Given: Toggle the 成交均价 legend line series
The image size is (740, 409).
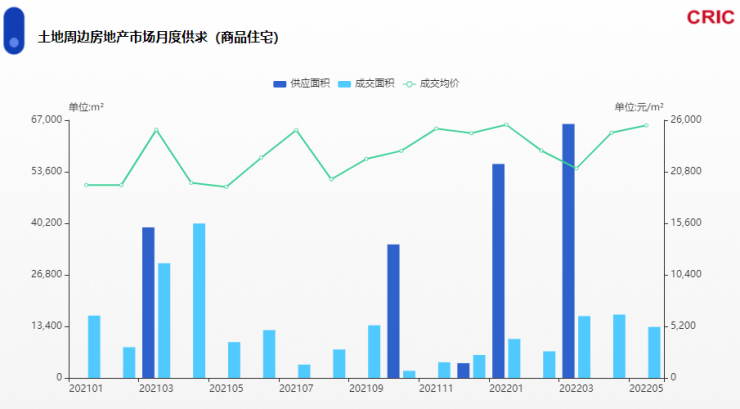Looking at the screenshot, I should (x=430, y=83).
